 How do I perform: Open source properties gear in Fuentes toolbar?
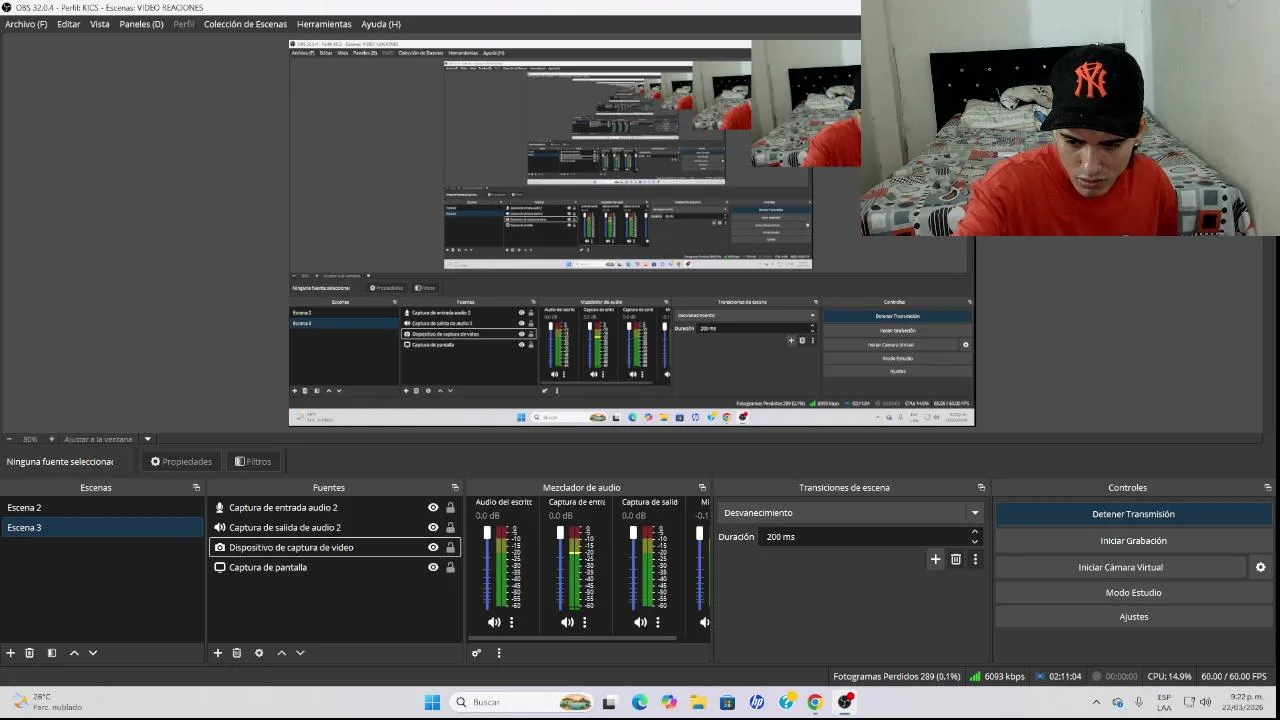coord(259,653)
